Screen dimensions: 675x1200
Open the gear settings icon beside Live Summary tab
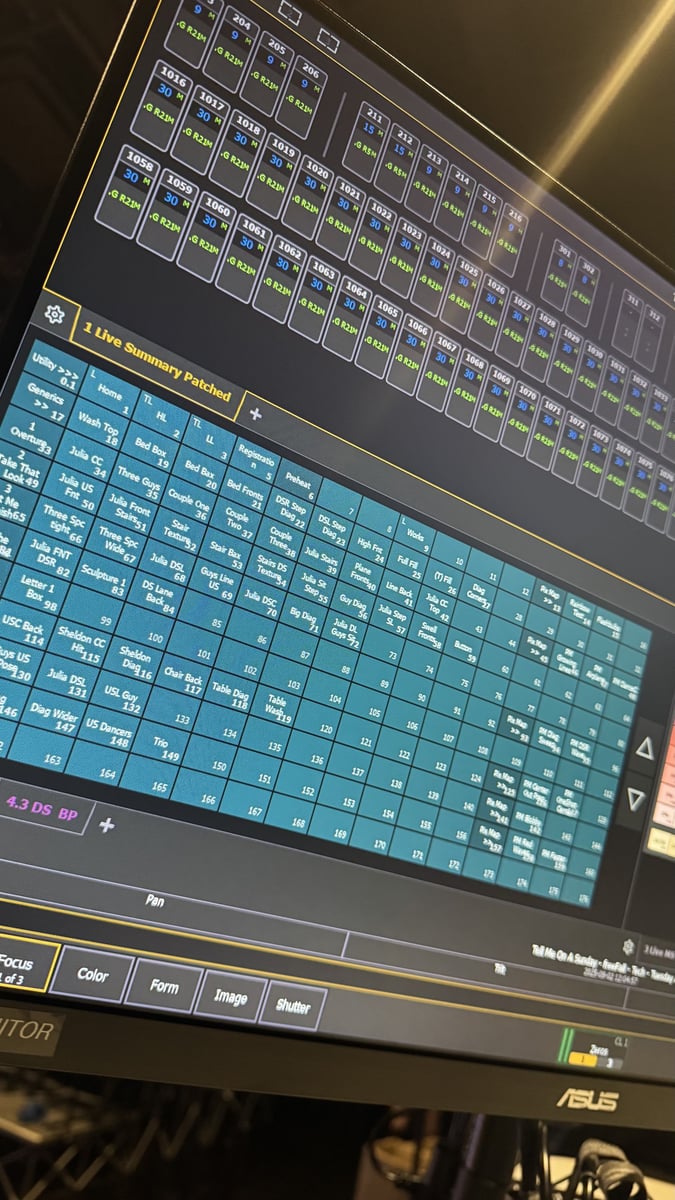point(54,316)
